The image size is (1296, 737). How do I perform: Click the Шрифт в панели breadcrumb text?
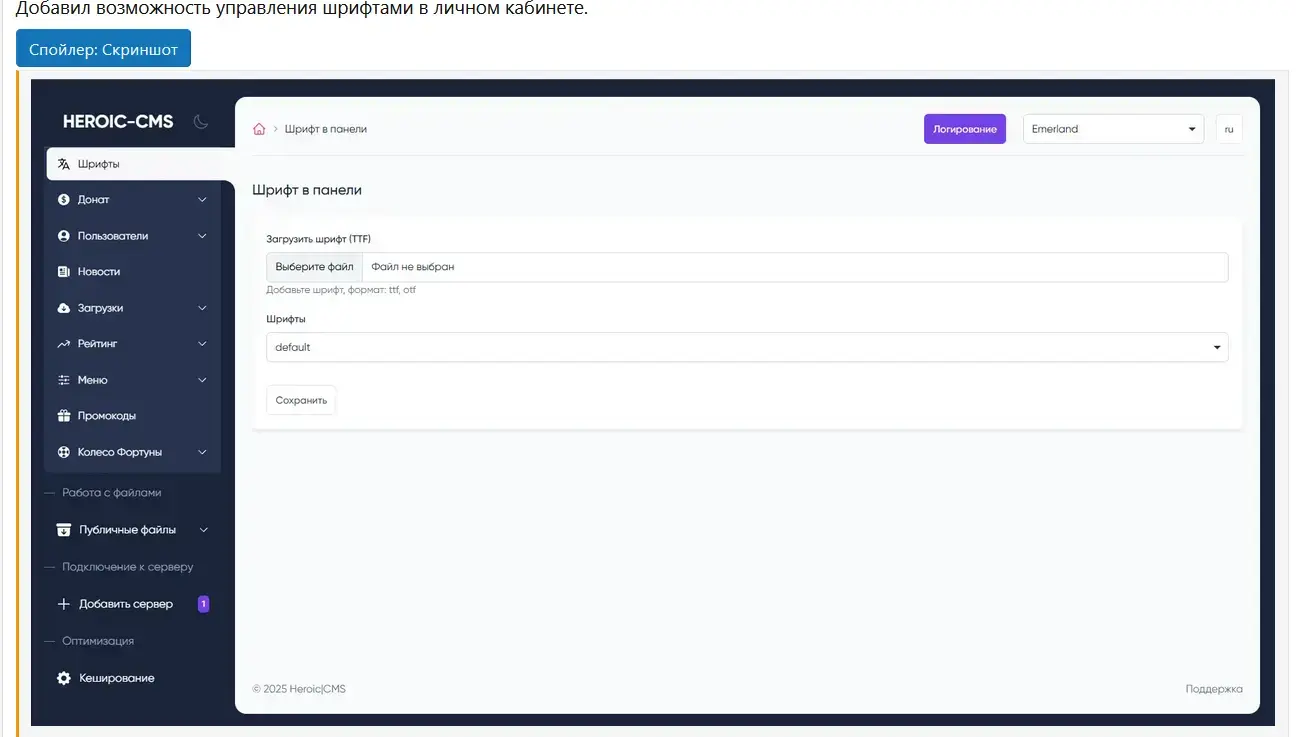click(x=326, y=129)
